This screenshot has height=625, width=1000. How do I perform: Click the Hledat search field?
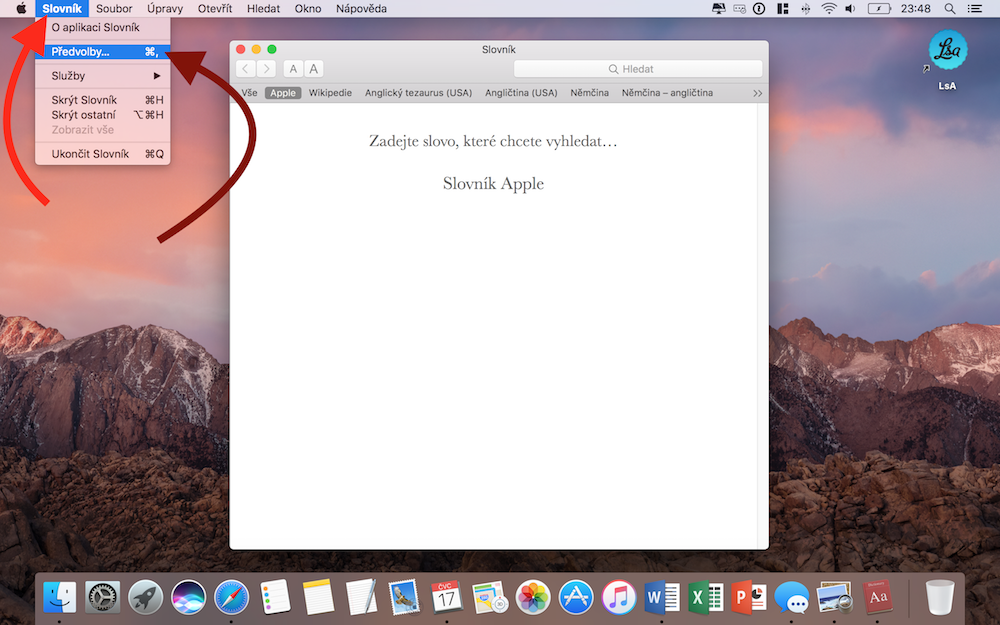point(638,69)
